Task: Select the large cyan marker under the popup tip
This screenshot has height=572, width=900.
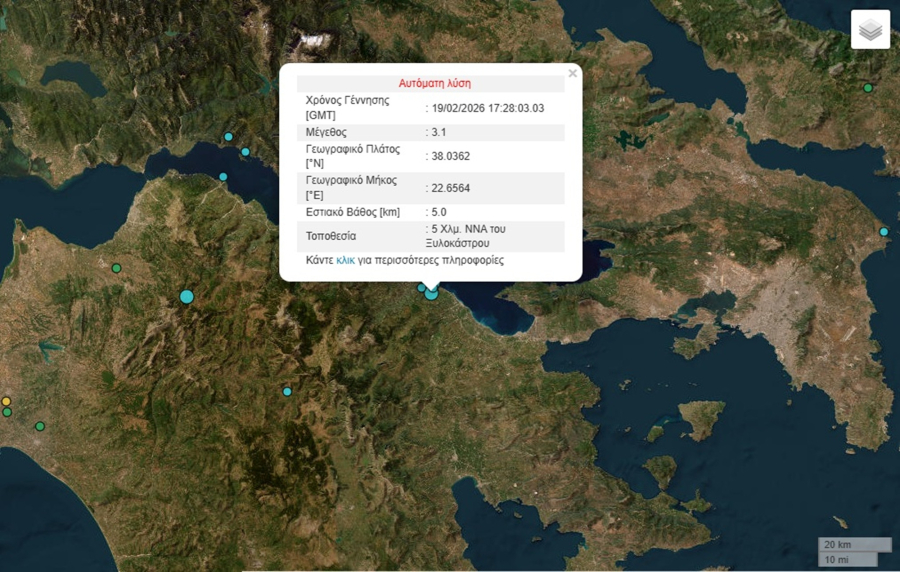Action: click(x=431, y=293)
